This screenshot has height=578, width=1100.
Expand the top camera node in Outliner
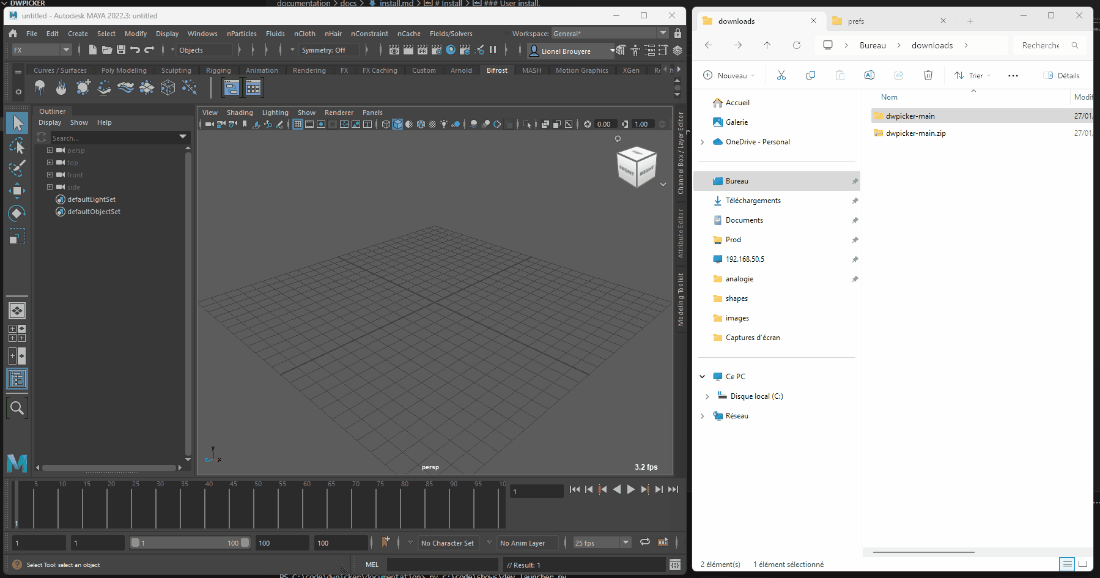coord(50,162)
